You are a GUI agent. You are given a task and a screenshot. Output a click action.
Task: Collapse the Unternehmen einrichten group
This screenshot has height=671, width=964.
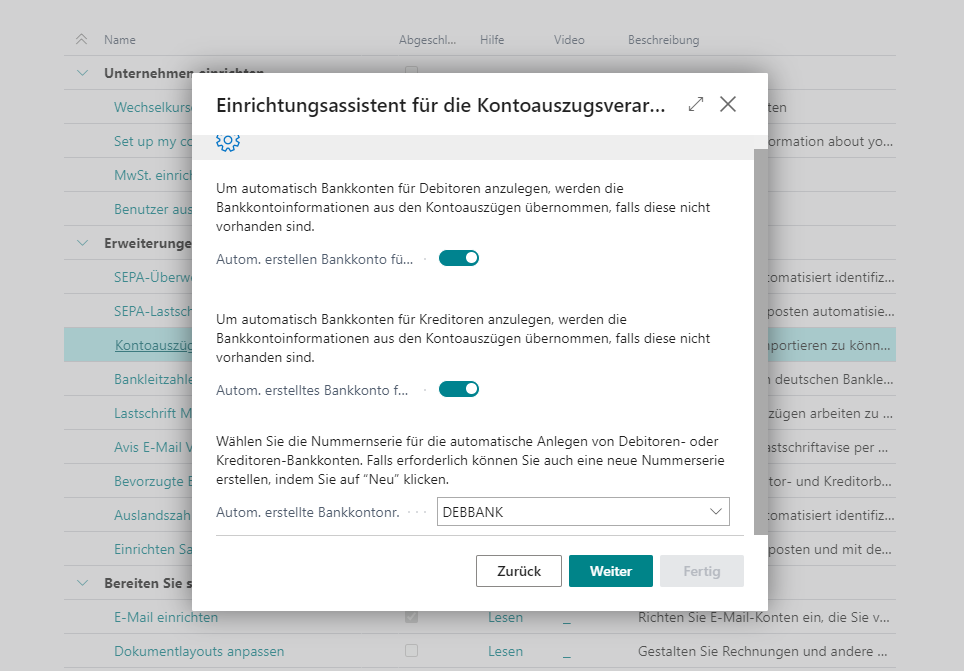(82, 73)
